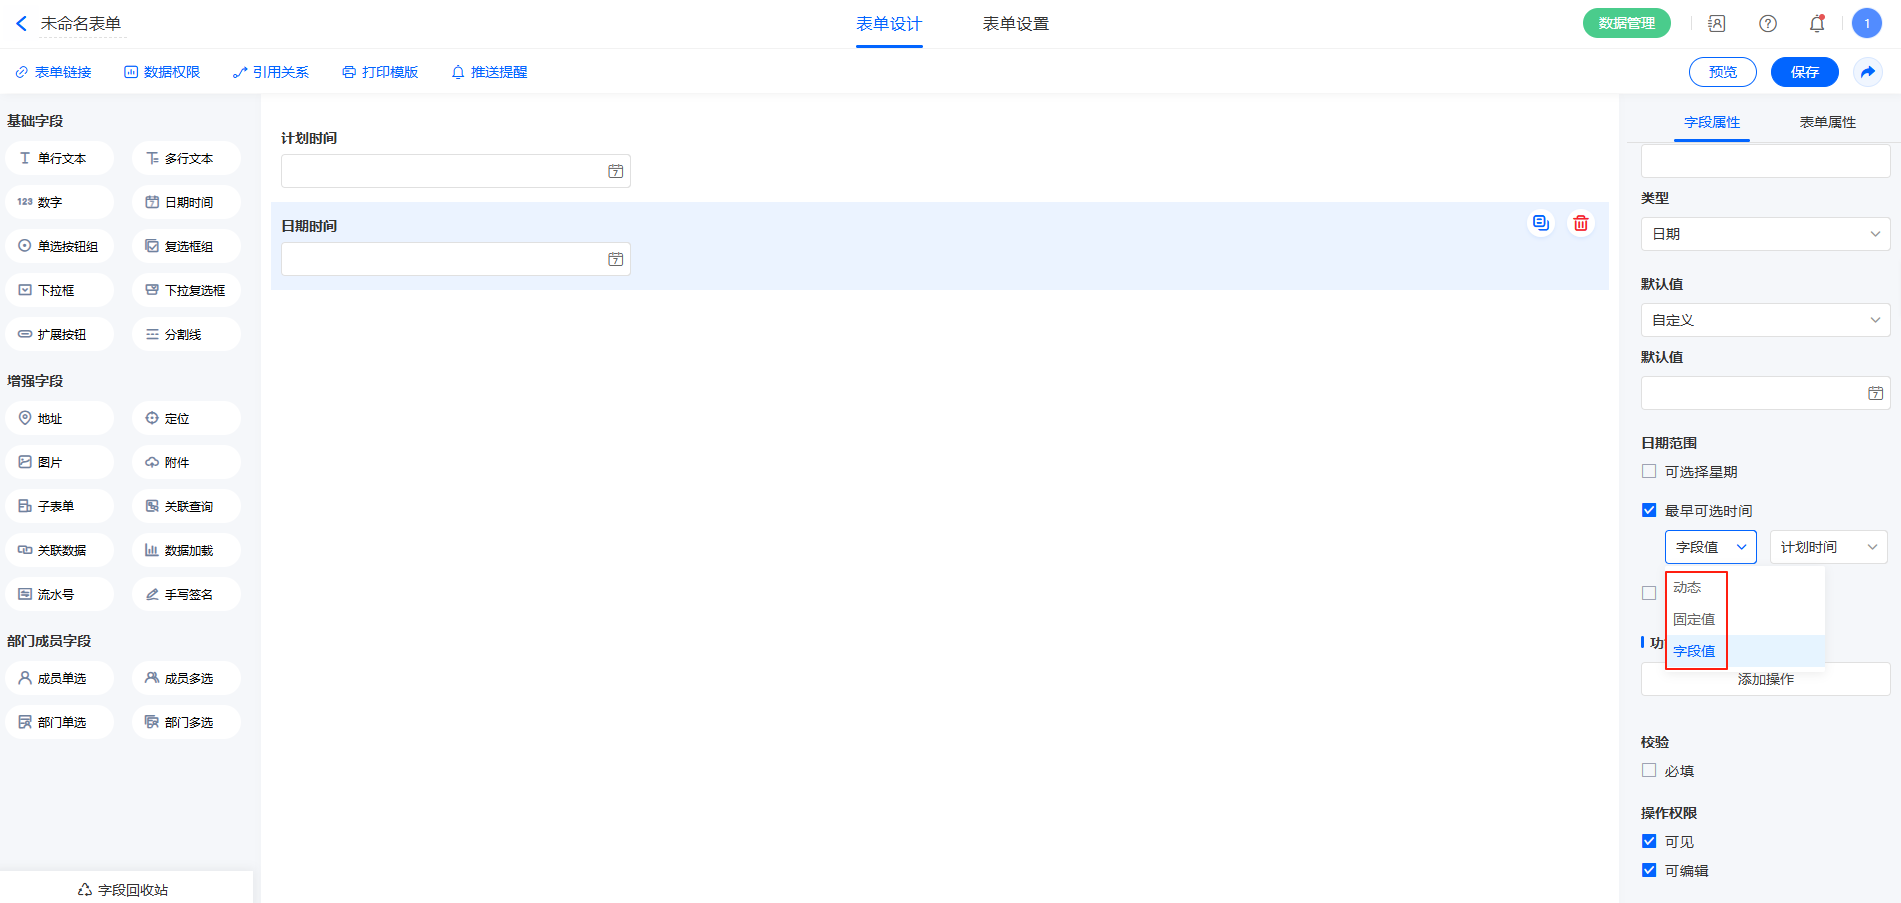Click the back arrow beside 未命名表单
This screenshot has height=903, width=1901.
click(21, 23)
